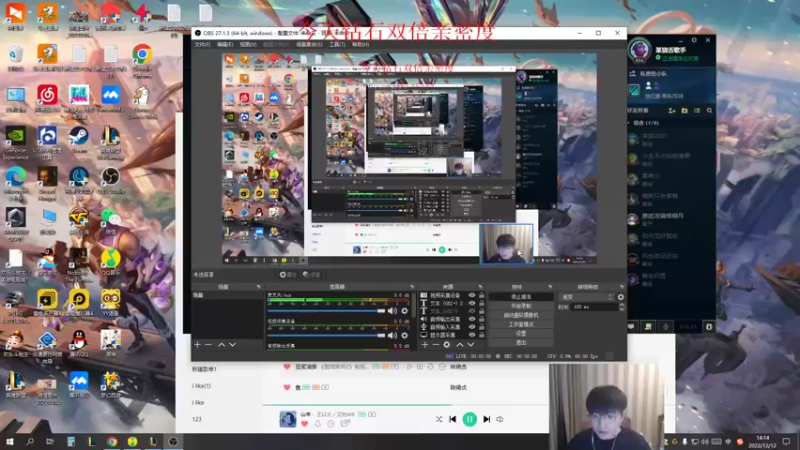Open the Tools menu in OBS
800x450 pixels.
click(337, 45)
